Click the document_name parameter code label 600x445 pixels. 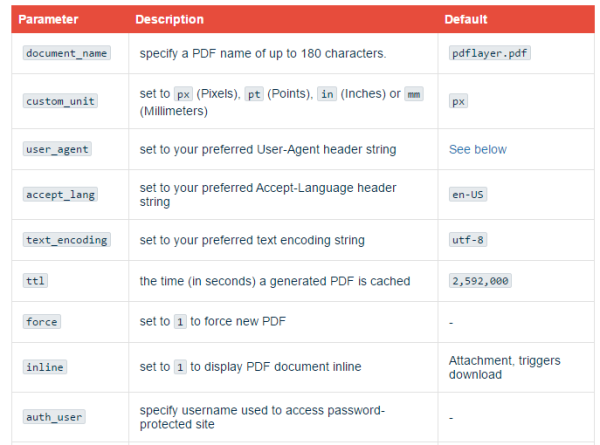[66, 53]
